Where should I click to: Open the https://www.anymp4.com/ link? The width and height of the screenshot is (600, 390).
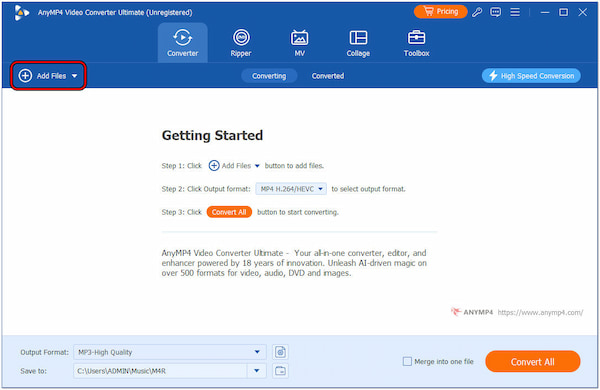pyautogui.click(x=540, y=312)
